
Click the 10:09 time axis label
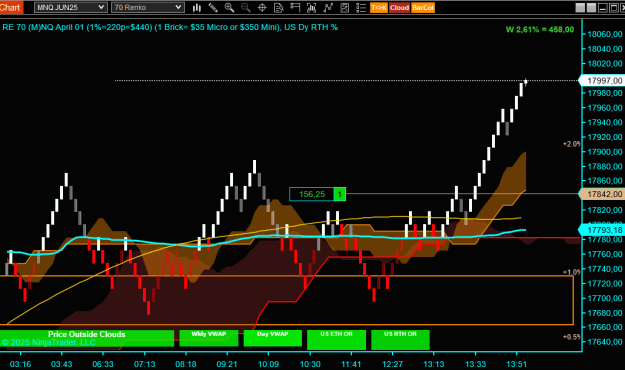268,364
